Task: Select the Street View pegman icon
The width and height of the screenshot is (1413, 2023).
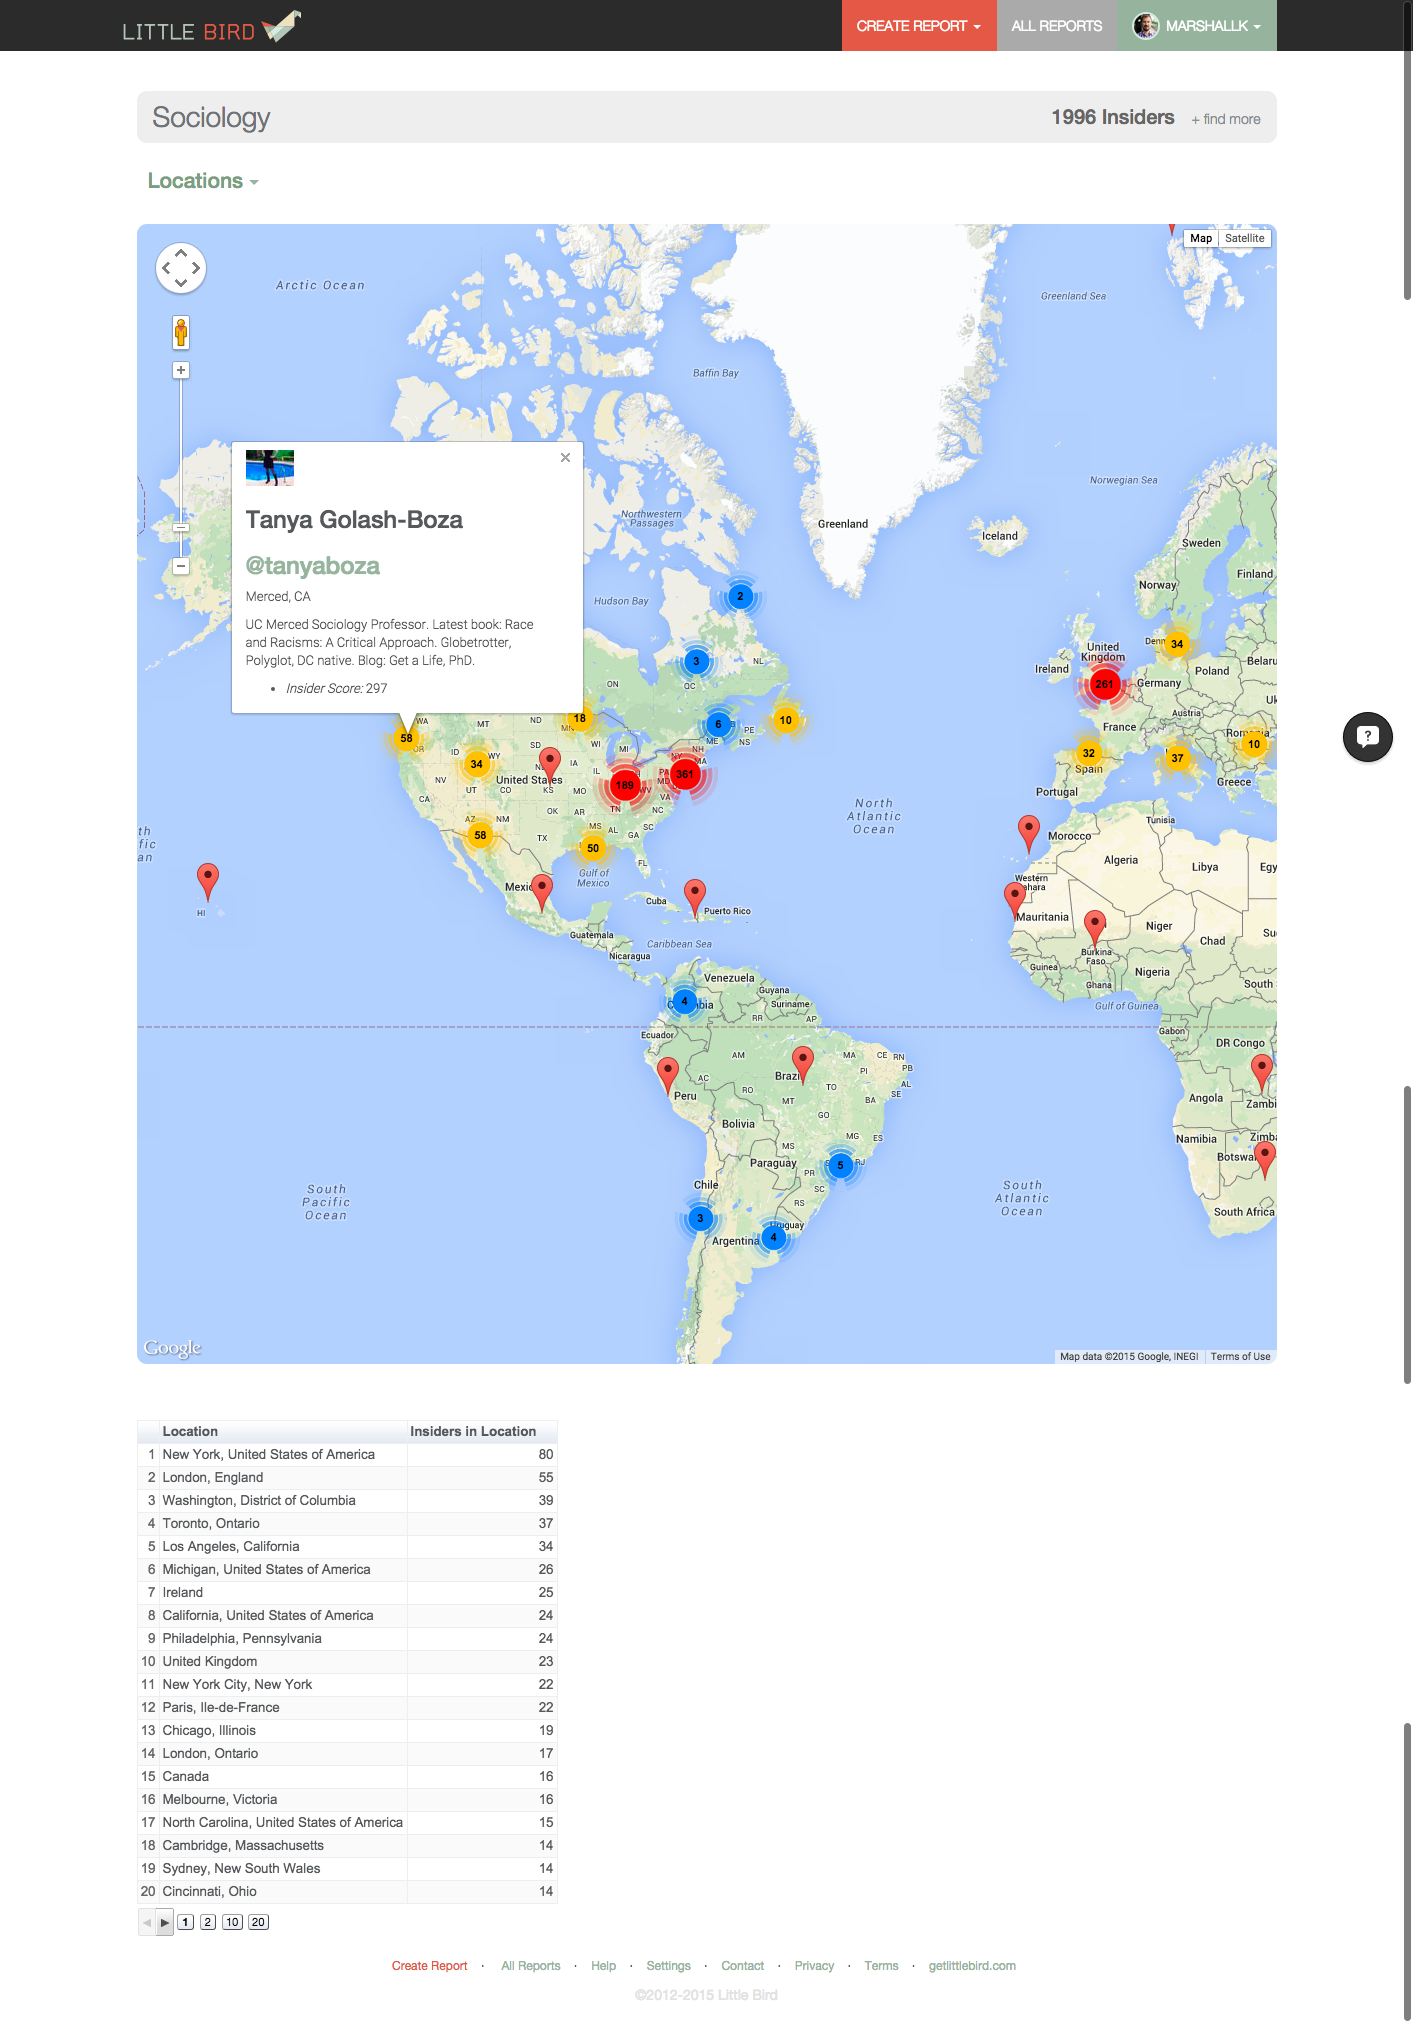Action: [x=181, y=332]
